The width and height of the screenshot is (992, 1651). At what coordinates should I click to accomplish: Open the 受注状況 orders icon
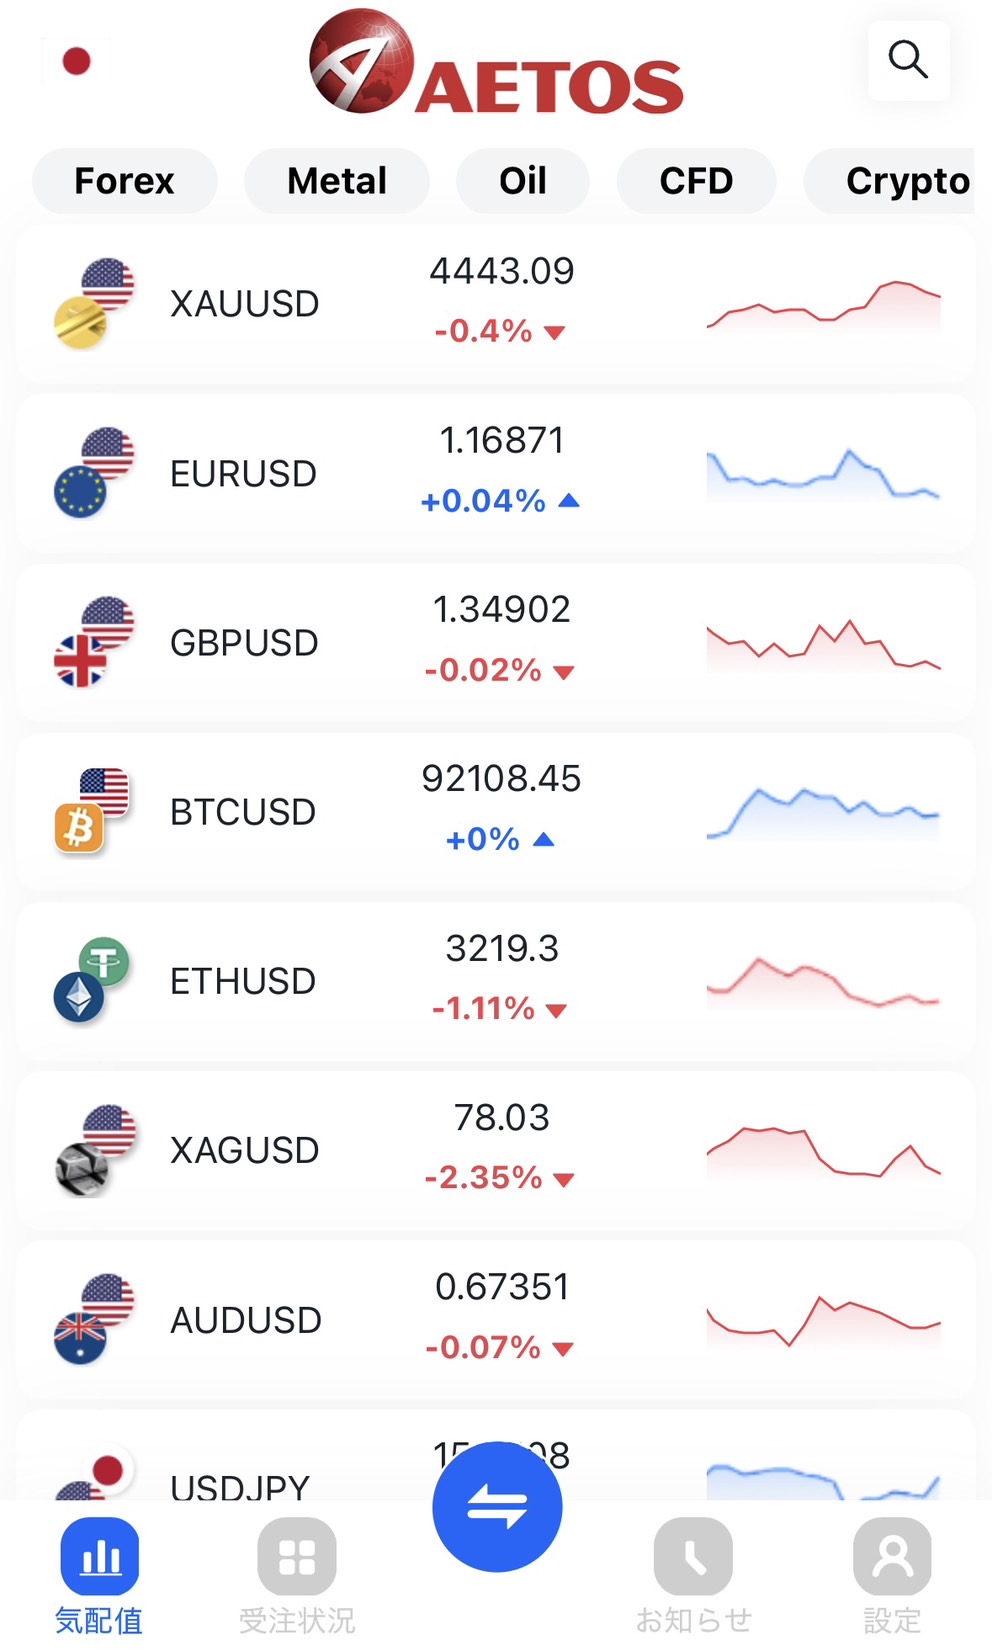[297, 1556]
